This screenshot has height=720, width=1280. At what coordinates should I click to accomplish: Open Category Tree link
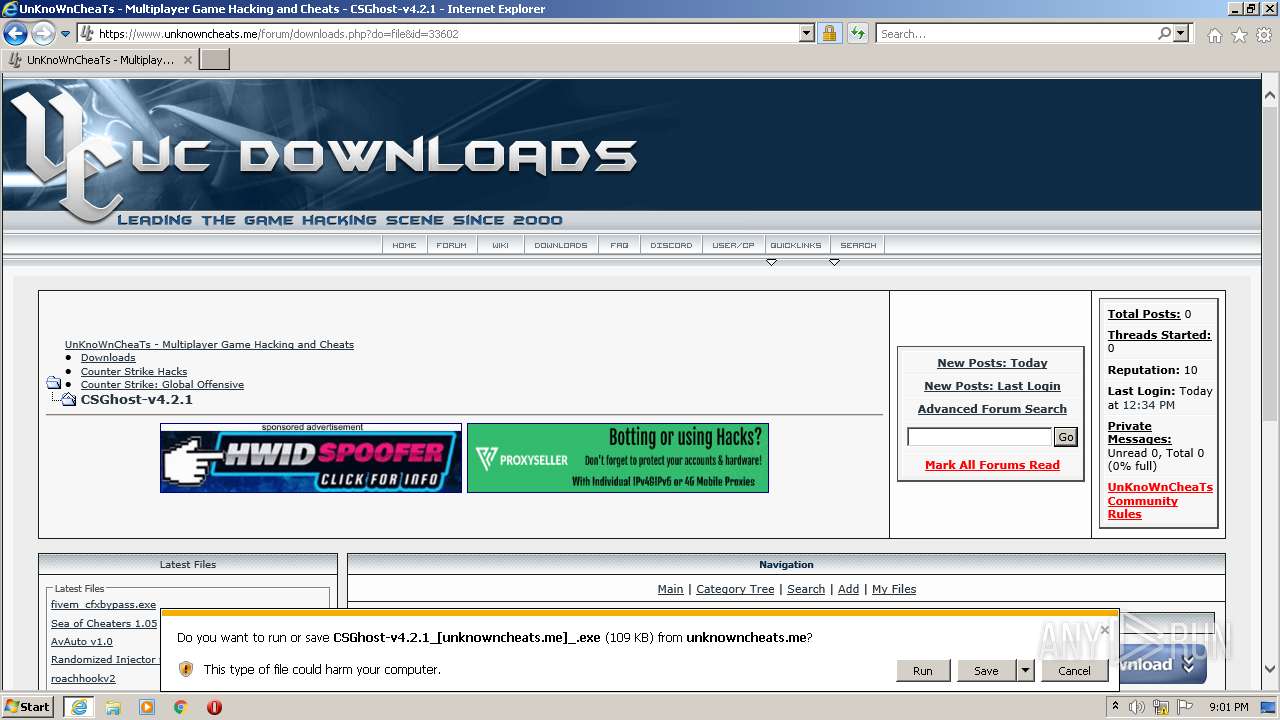tap(735, 589)
